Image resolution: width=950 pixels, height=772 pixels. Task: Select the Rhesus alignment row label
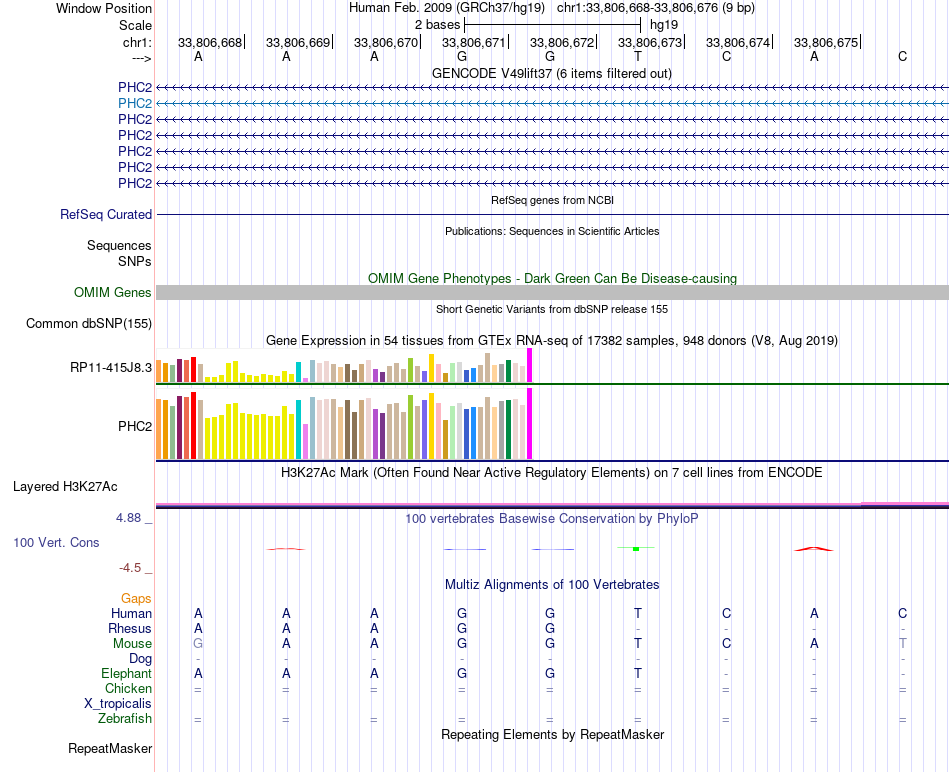click(130, 628)
